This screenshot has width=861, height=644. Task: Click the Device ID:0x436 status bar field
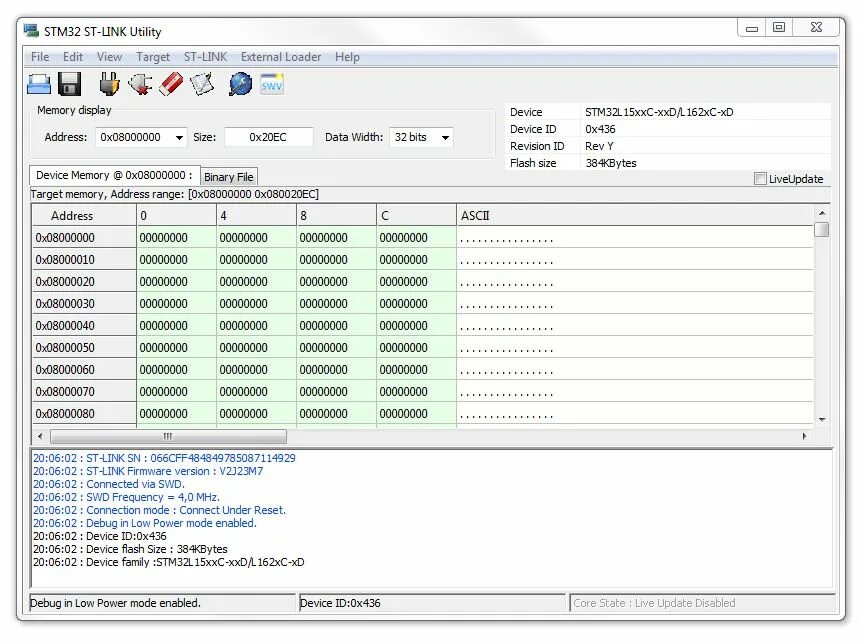pyautogui.click(x=432, y=603)
